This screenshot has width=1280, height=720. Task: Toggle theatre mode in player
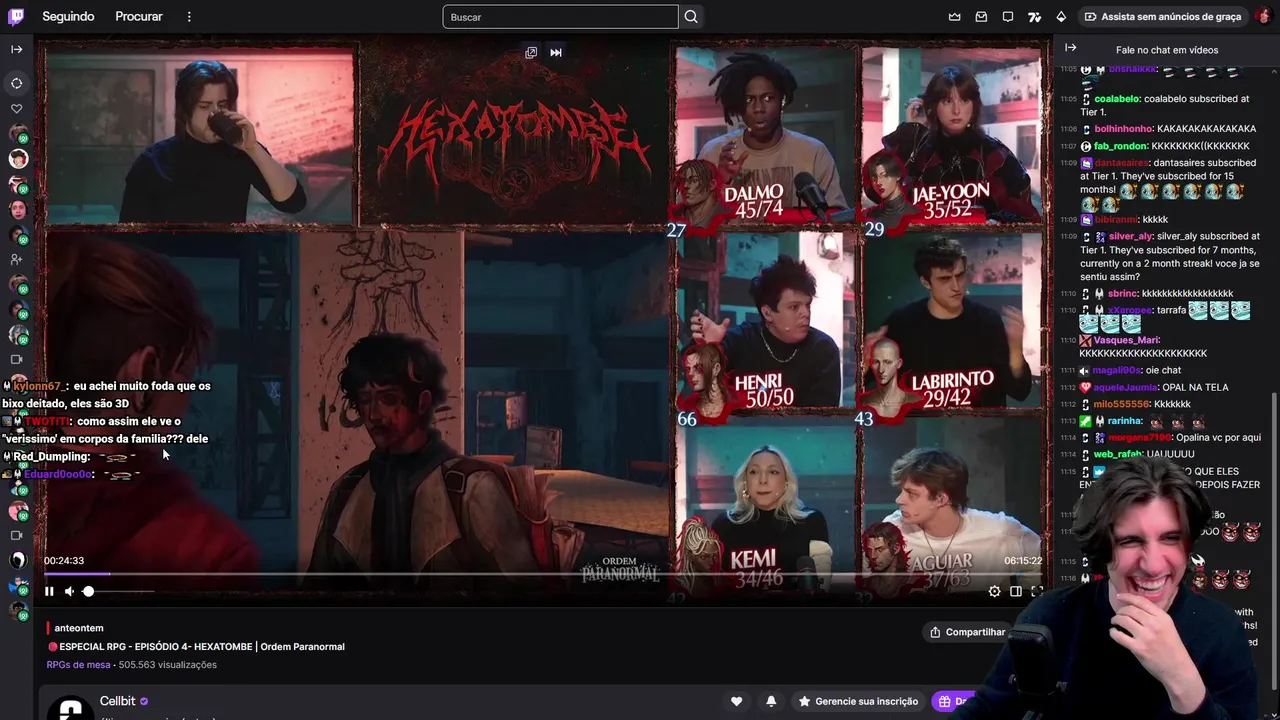pos(1015,591)
